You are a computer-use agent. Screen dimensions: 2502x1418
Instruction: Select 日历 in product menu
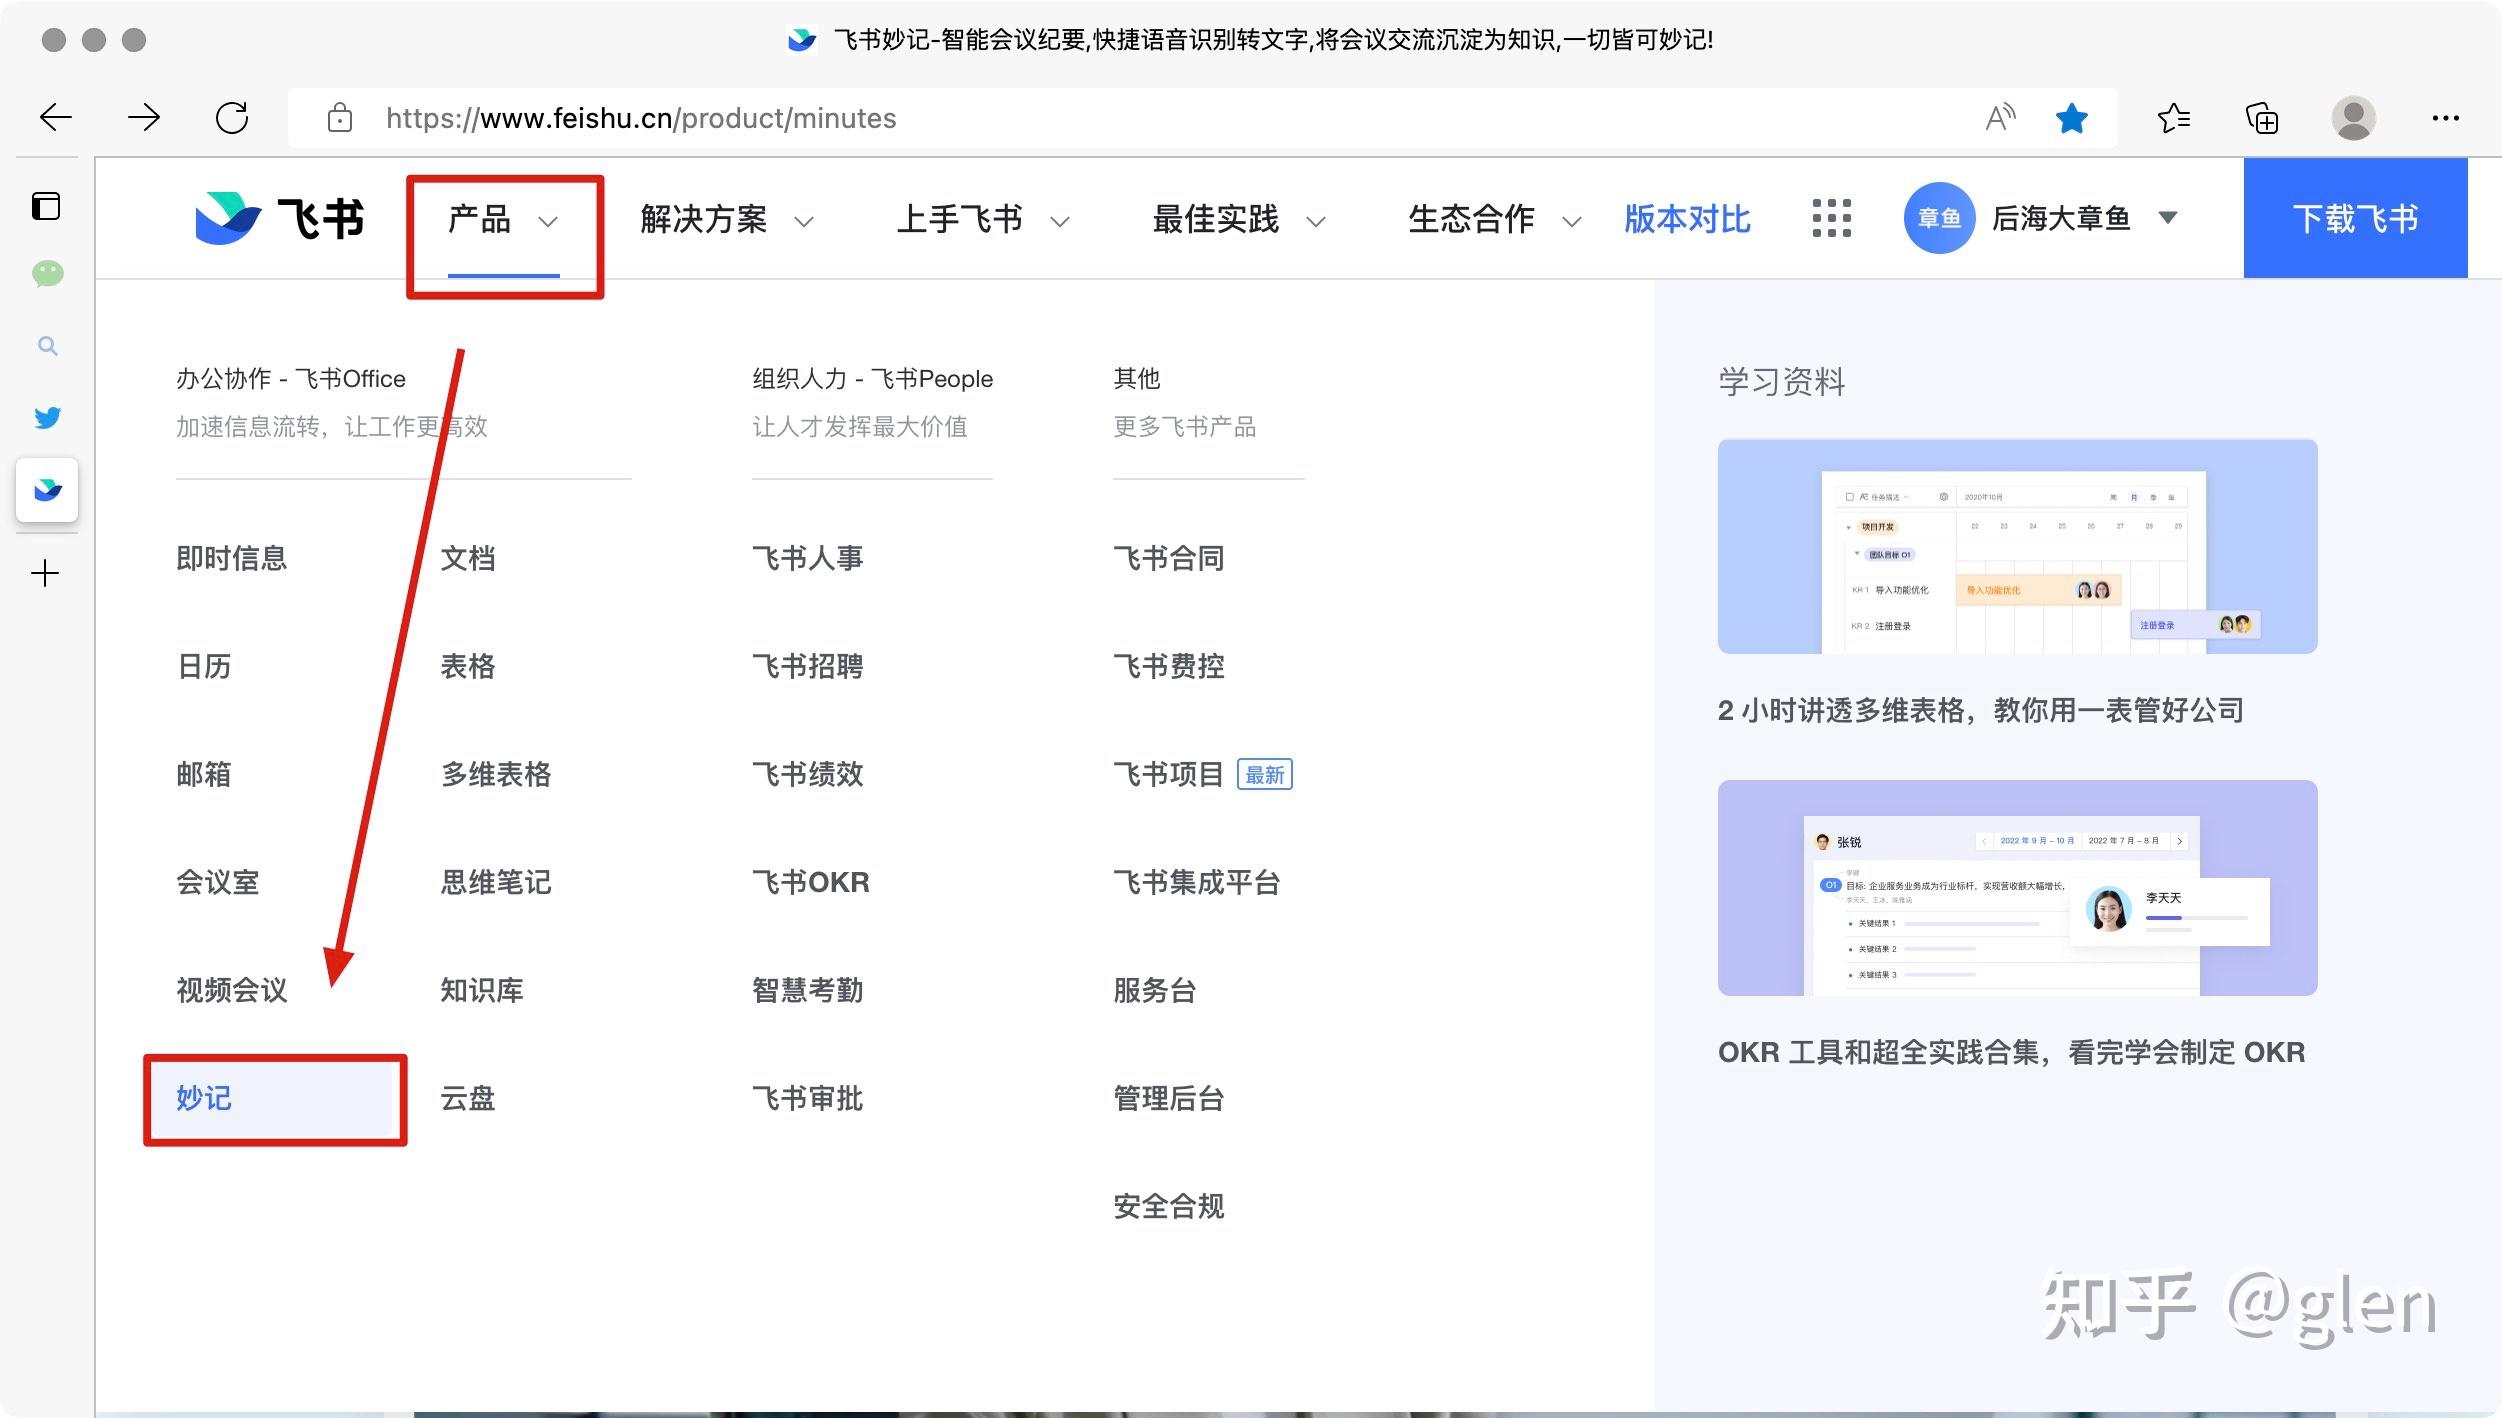[204, 666]
